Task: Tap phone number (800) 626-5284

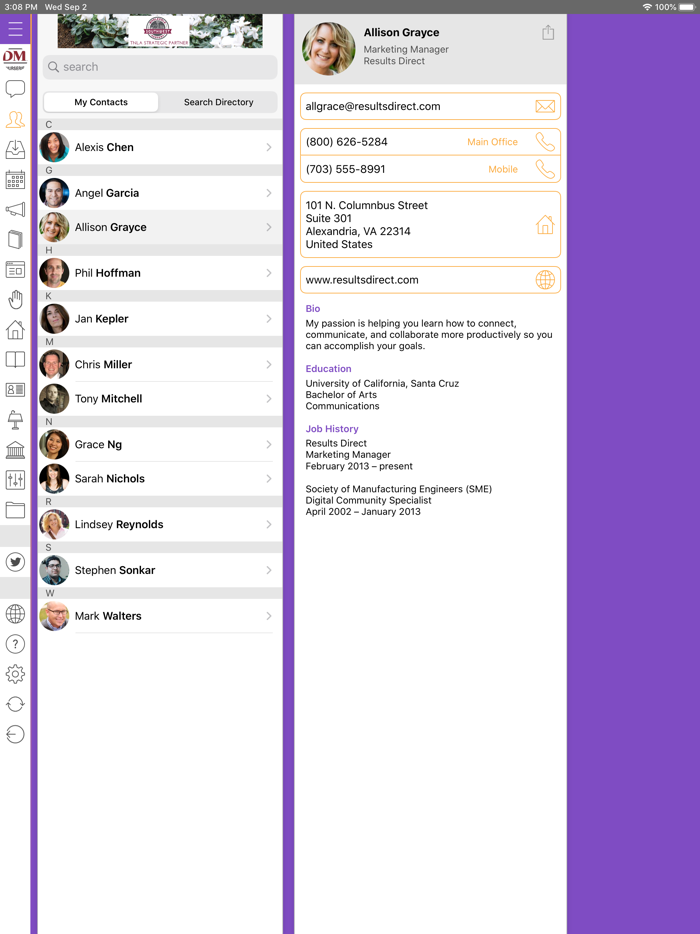Action: [346, 142]
